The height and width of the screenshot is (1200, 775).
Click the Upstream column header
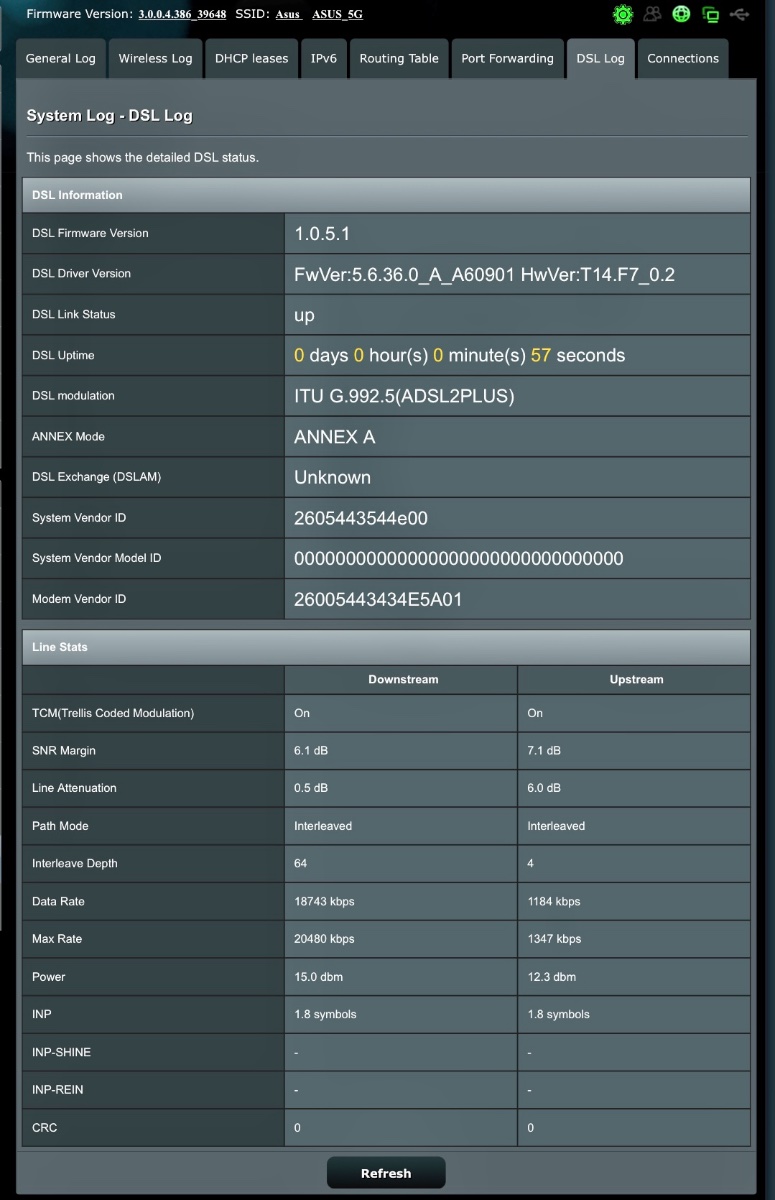click(x=636, y=680)
